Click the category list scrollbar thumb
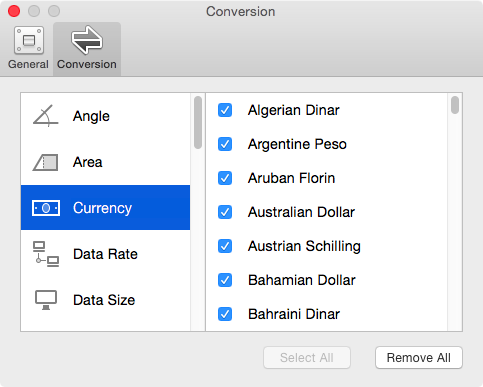483x387 pixels. (198, 122)
